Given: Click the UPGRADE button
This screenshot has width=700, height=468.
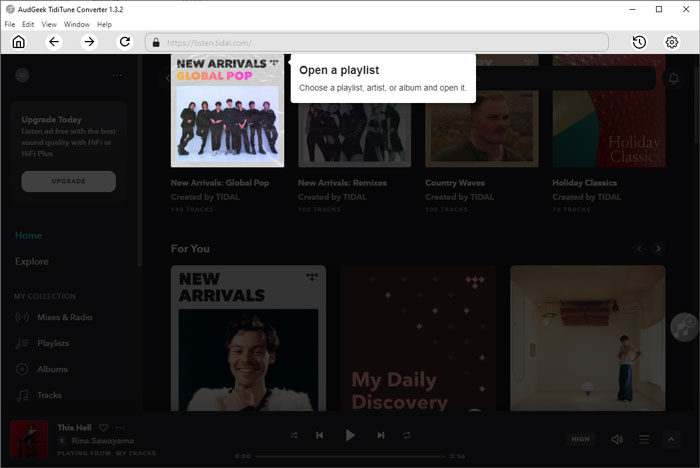Looking at the screenshot, I should point(69,181).
